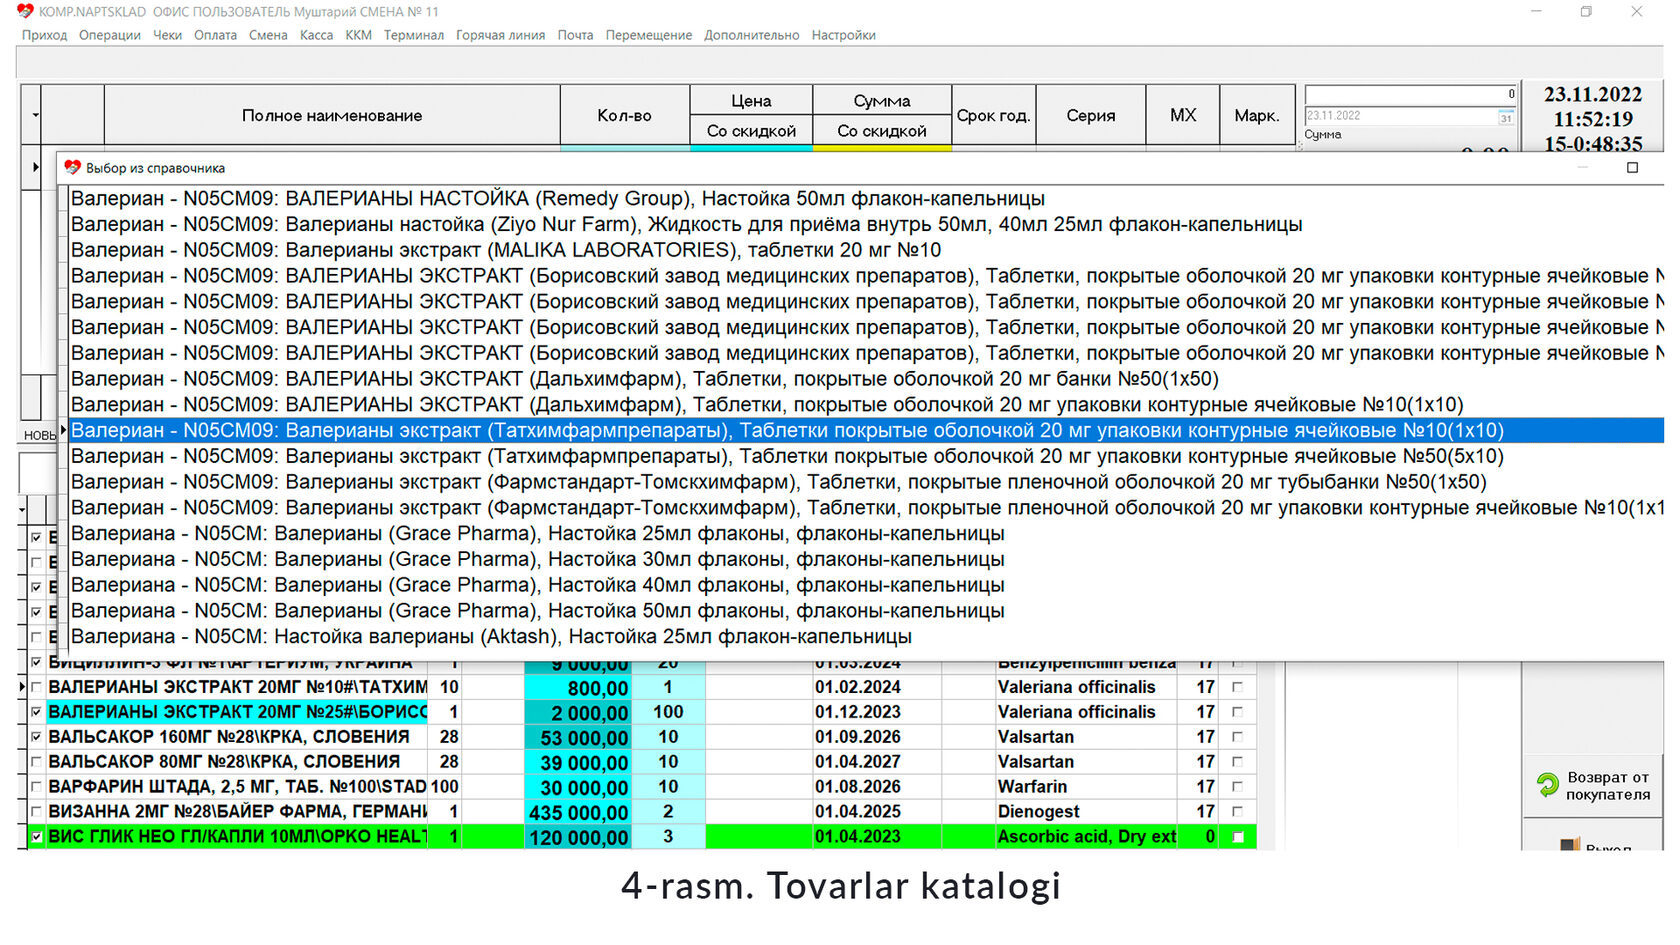Uncheck the box left of ВАЛЬСАКОР 160МГ row
This screenshot has height=945, width=1680.
[36, 737]
